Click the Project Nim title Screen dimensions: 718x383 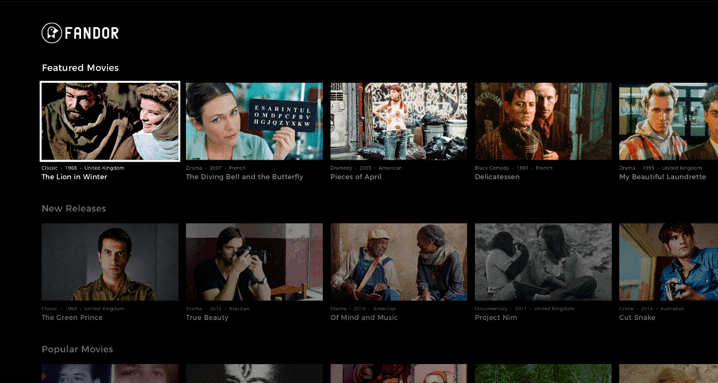click(x=496, y=317)
